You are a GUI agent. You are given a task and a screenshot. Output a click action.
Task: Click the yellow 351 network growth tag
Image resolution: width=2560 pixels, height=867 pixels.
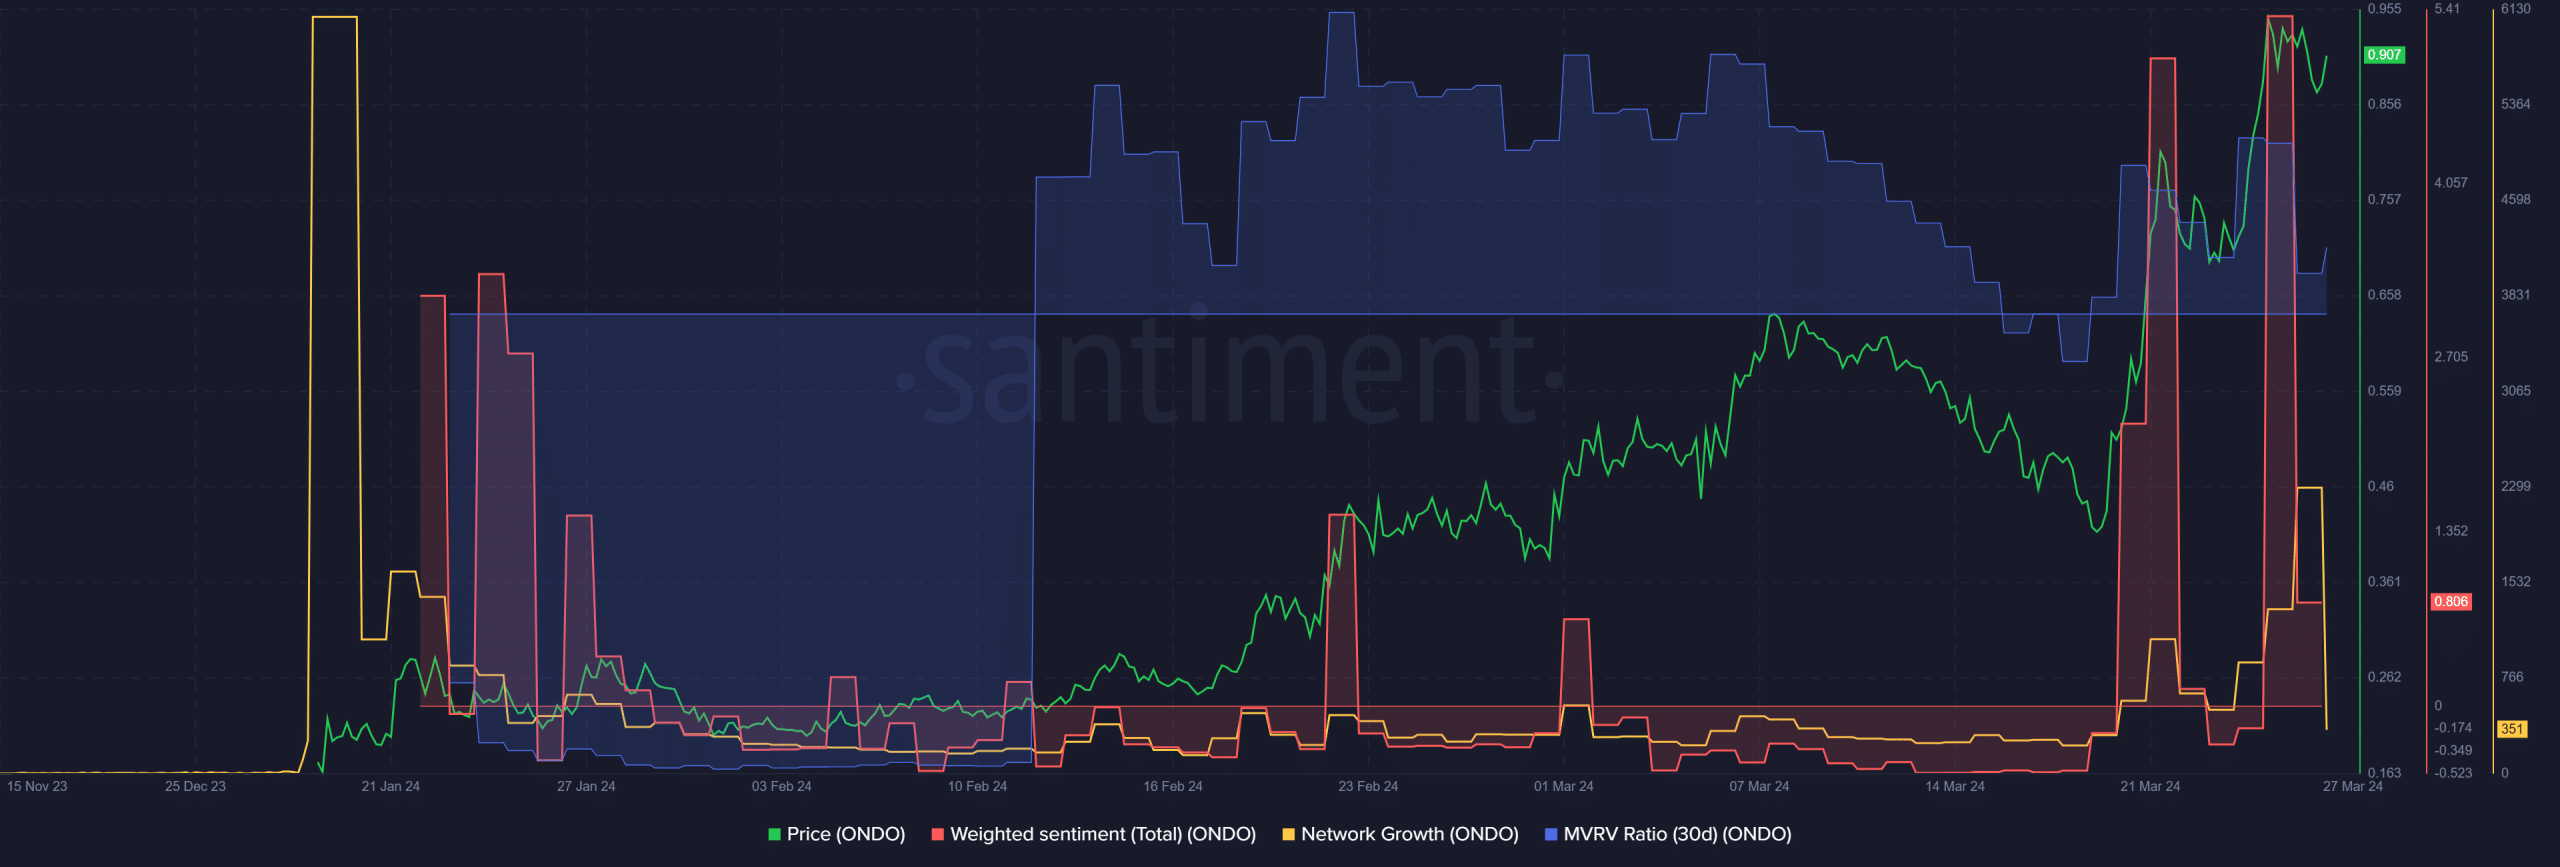2512,729
